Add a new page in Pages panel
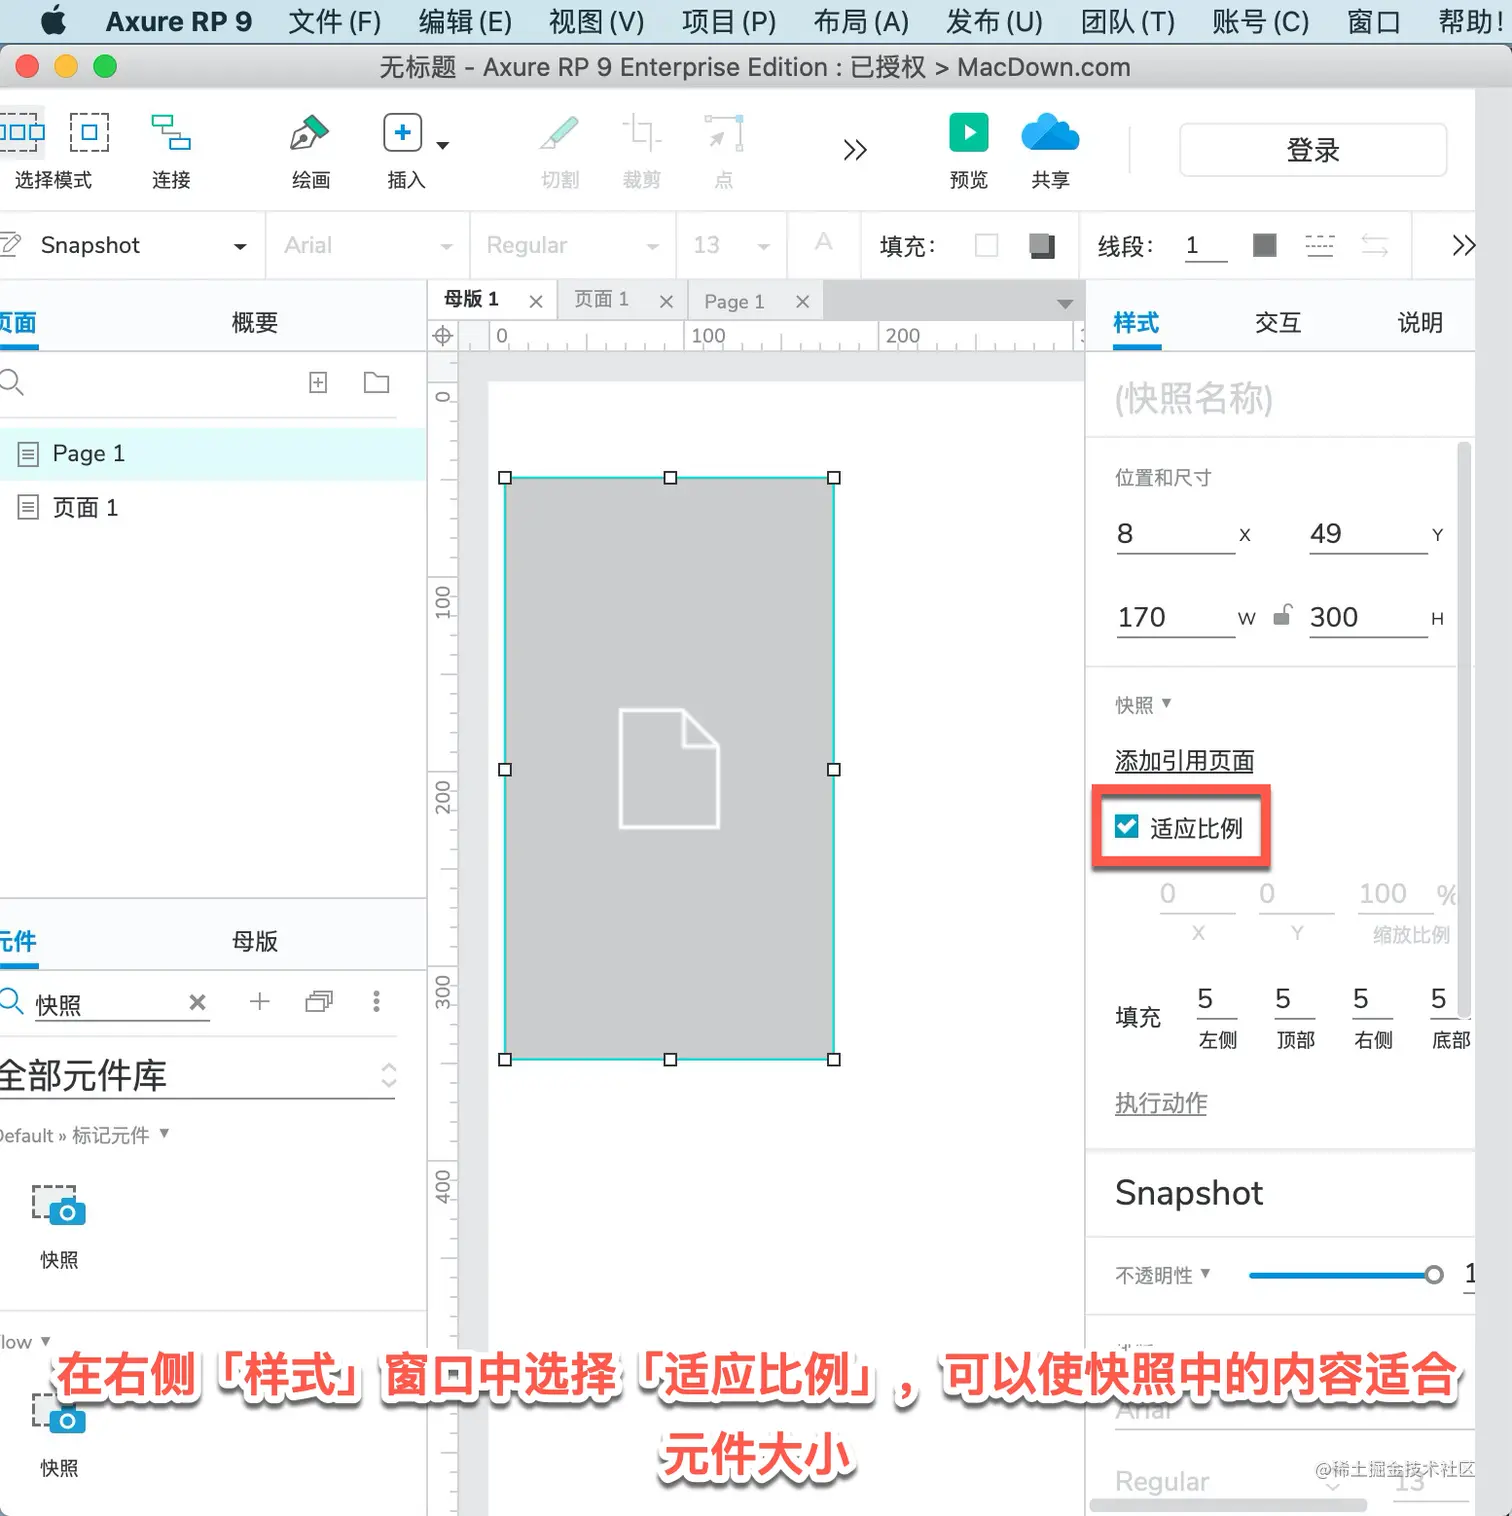Screen dimensions: 1512x1516 318,382
